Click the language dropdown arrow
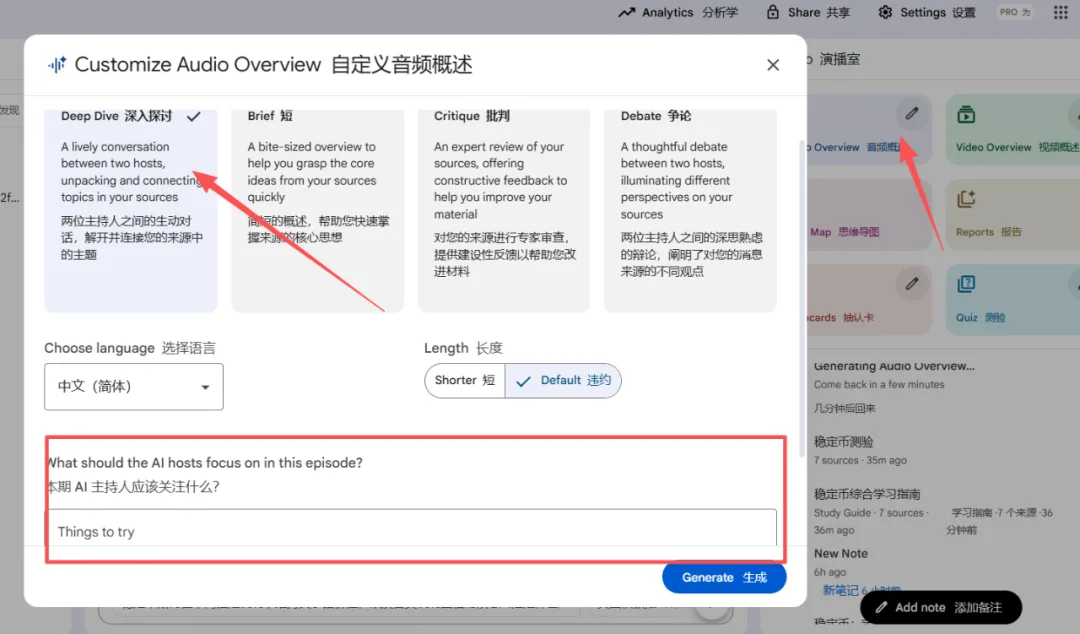1080x634 pixels. click(205, 387)
